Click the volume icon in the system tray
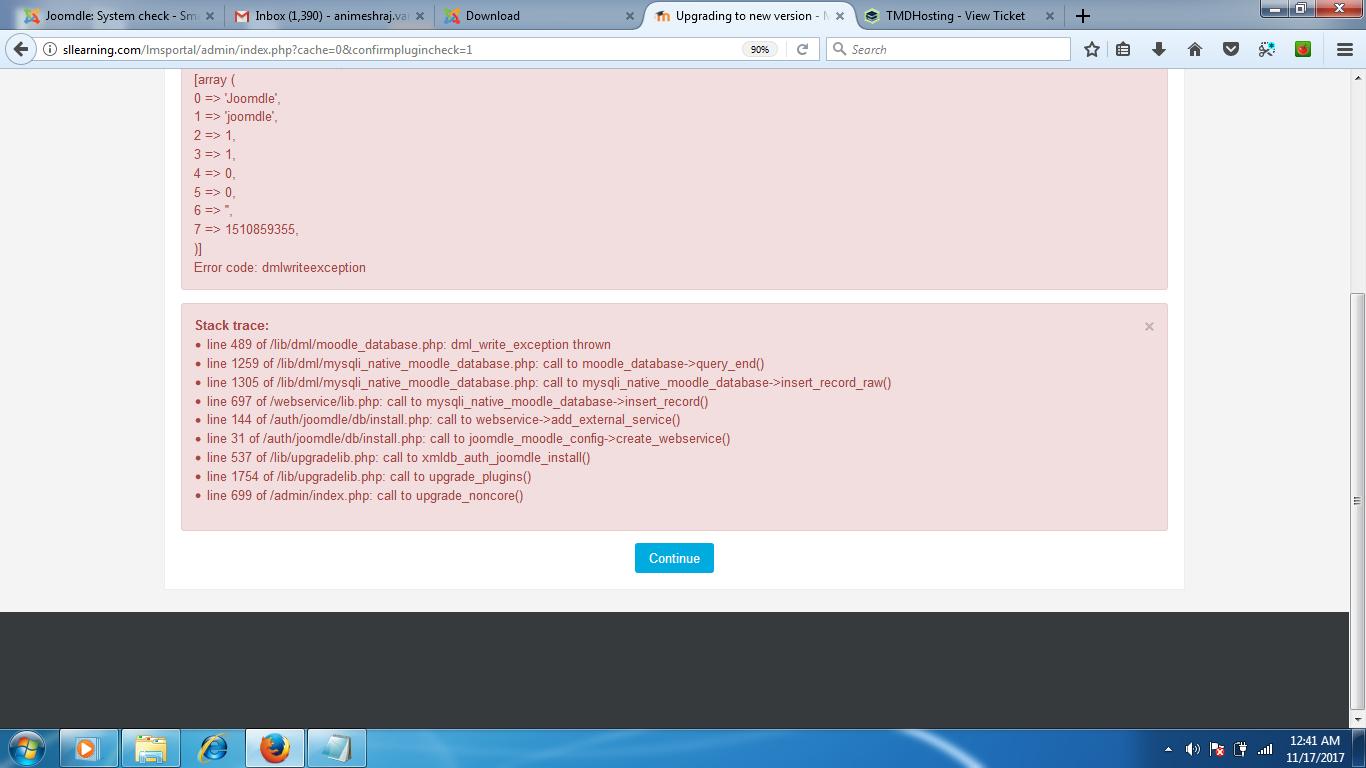1366x768 pixels. 1192,749
